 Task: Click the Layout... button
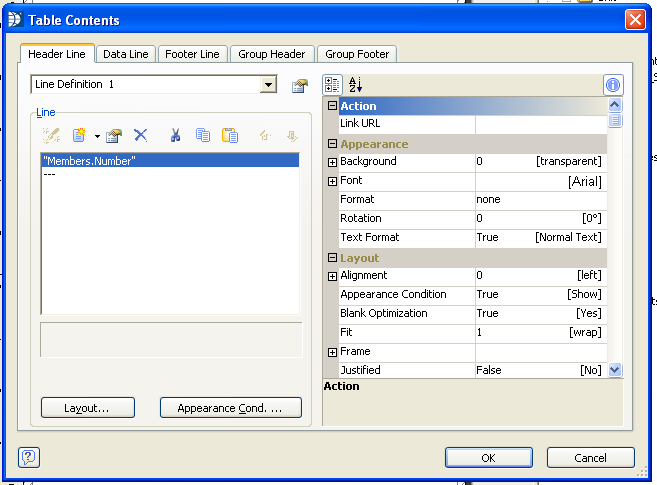87,408
